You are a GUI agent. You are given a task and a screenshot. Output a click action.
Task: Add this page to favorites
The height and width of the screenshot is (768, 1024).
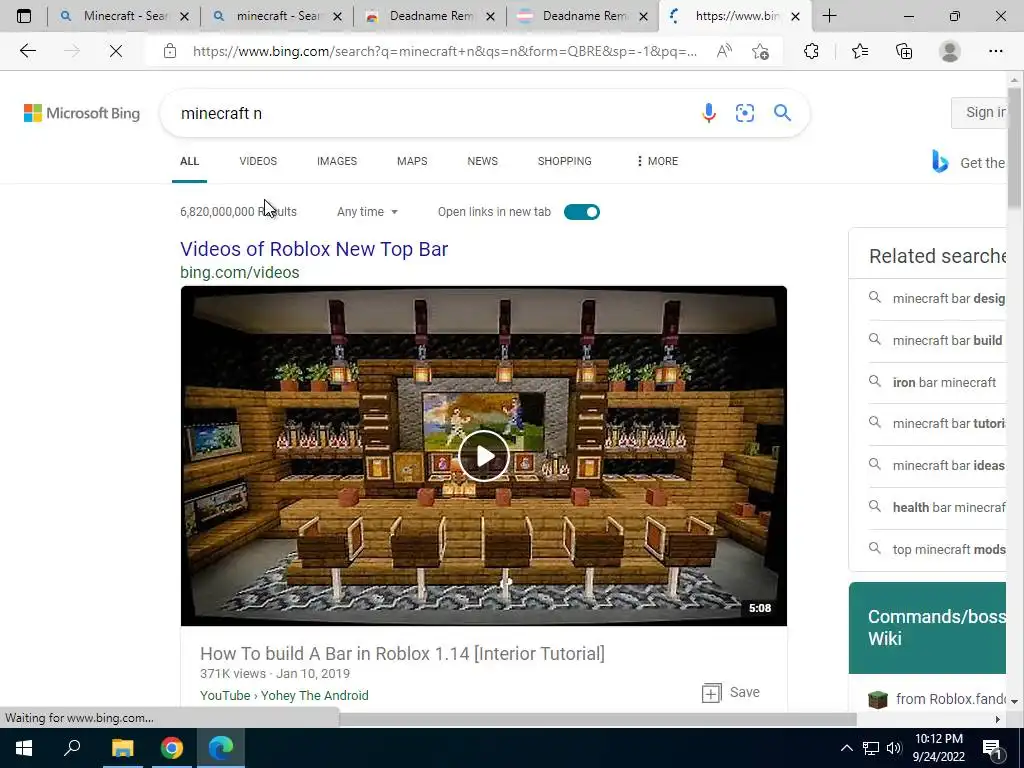pos(760,51)
